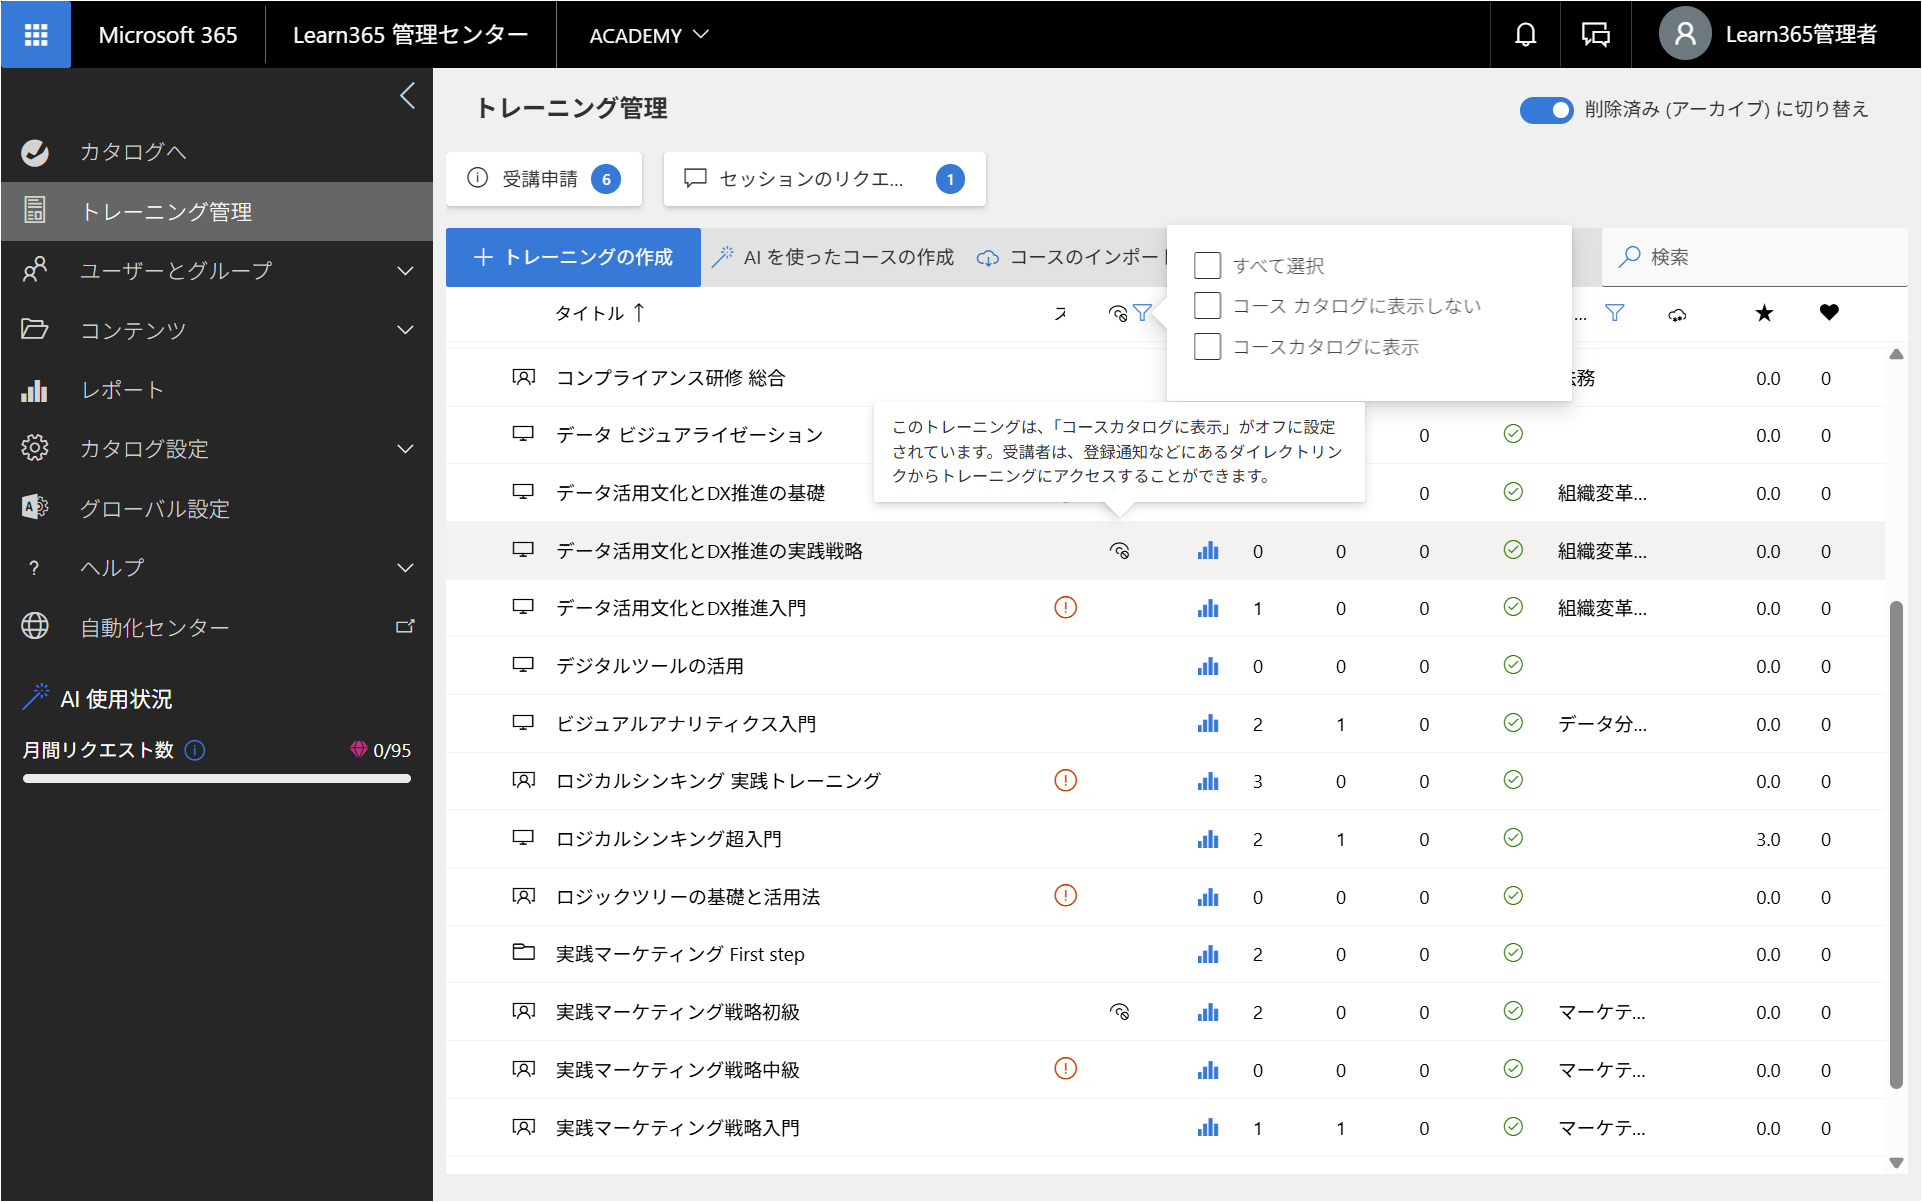Image resolution: width=1922 pixels, height=1202 pixels.
Task: Expand ユーザーとグループ menu
Action: pos(405,271)
